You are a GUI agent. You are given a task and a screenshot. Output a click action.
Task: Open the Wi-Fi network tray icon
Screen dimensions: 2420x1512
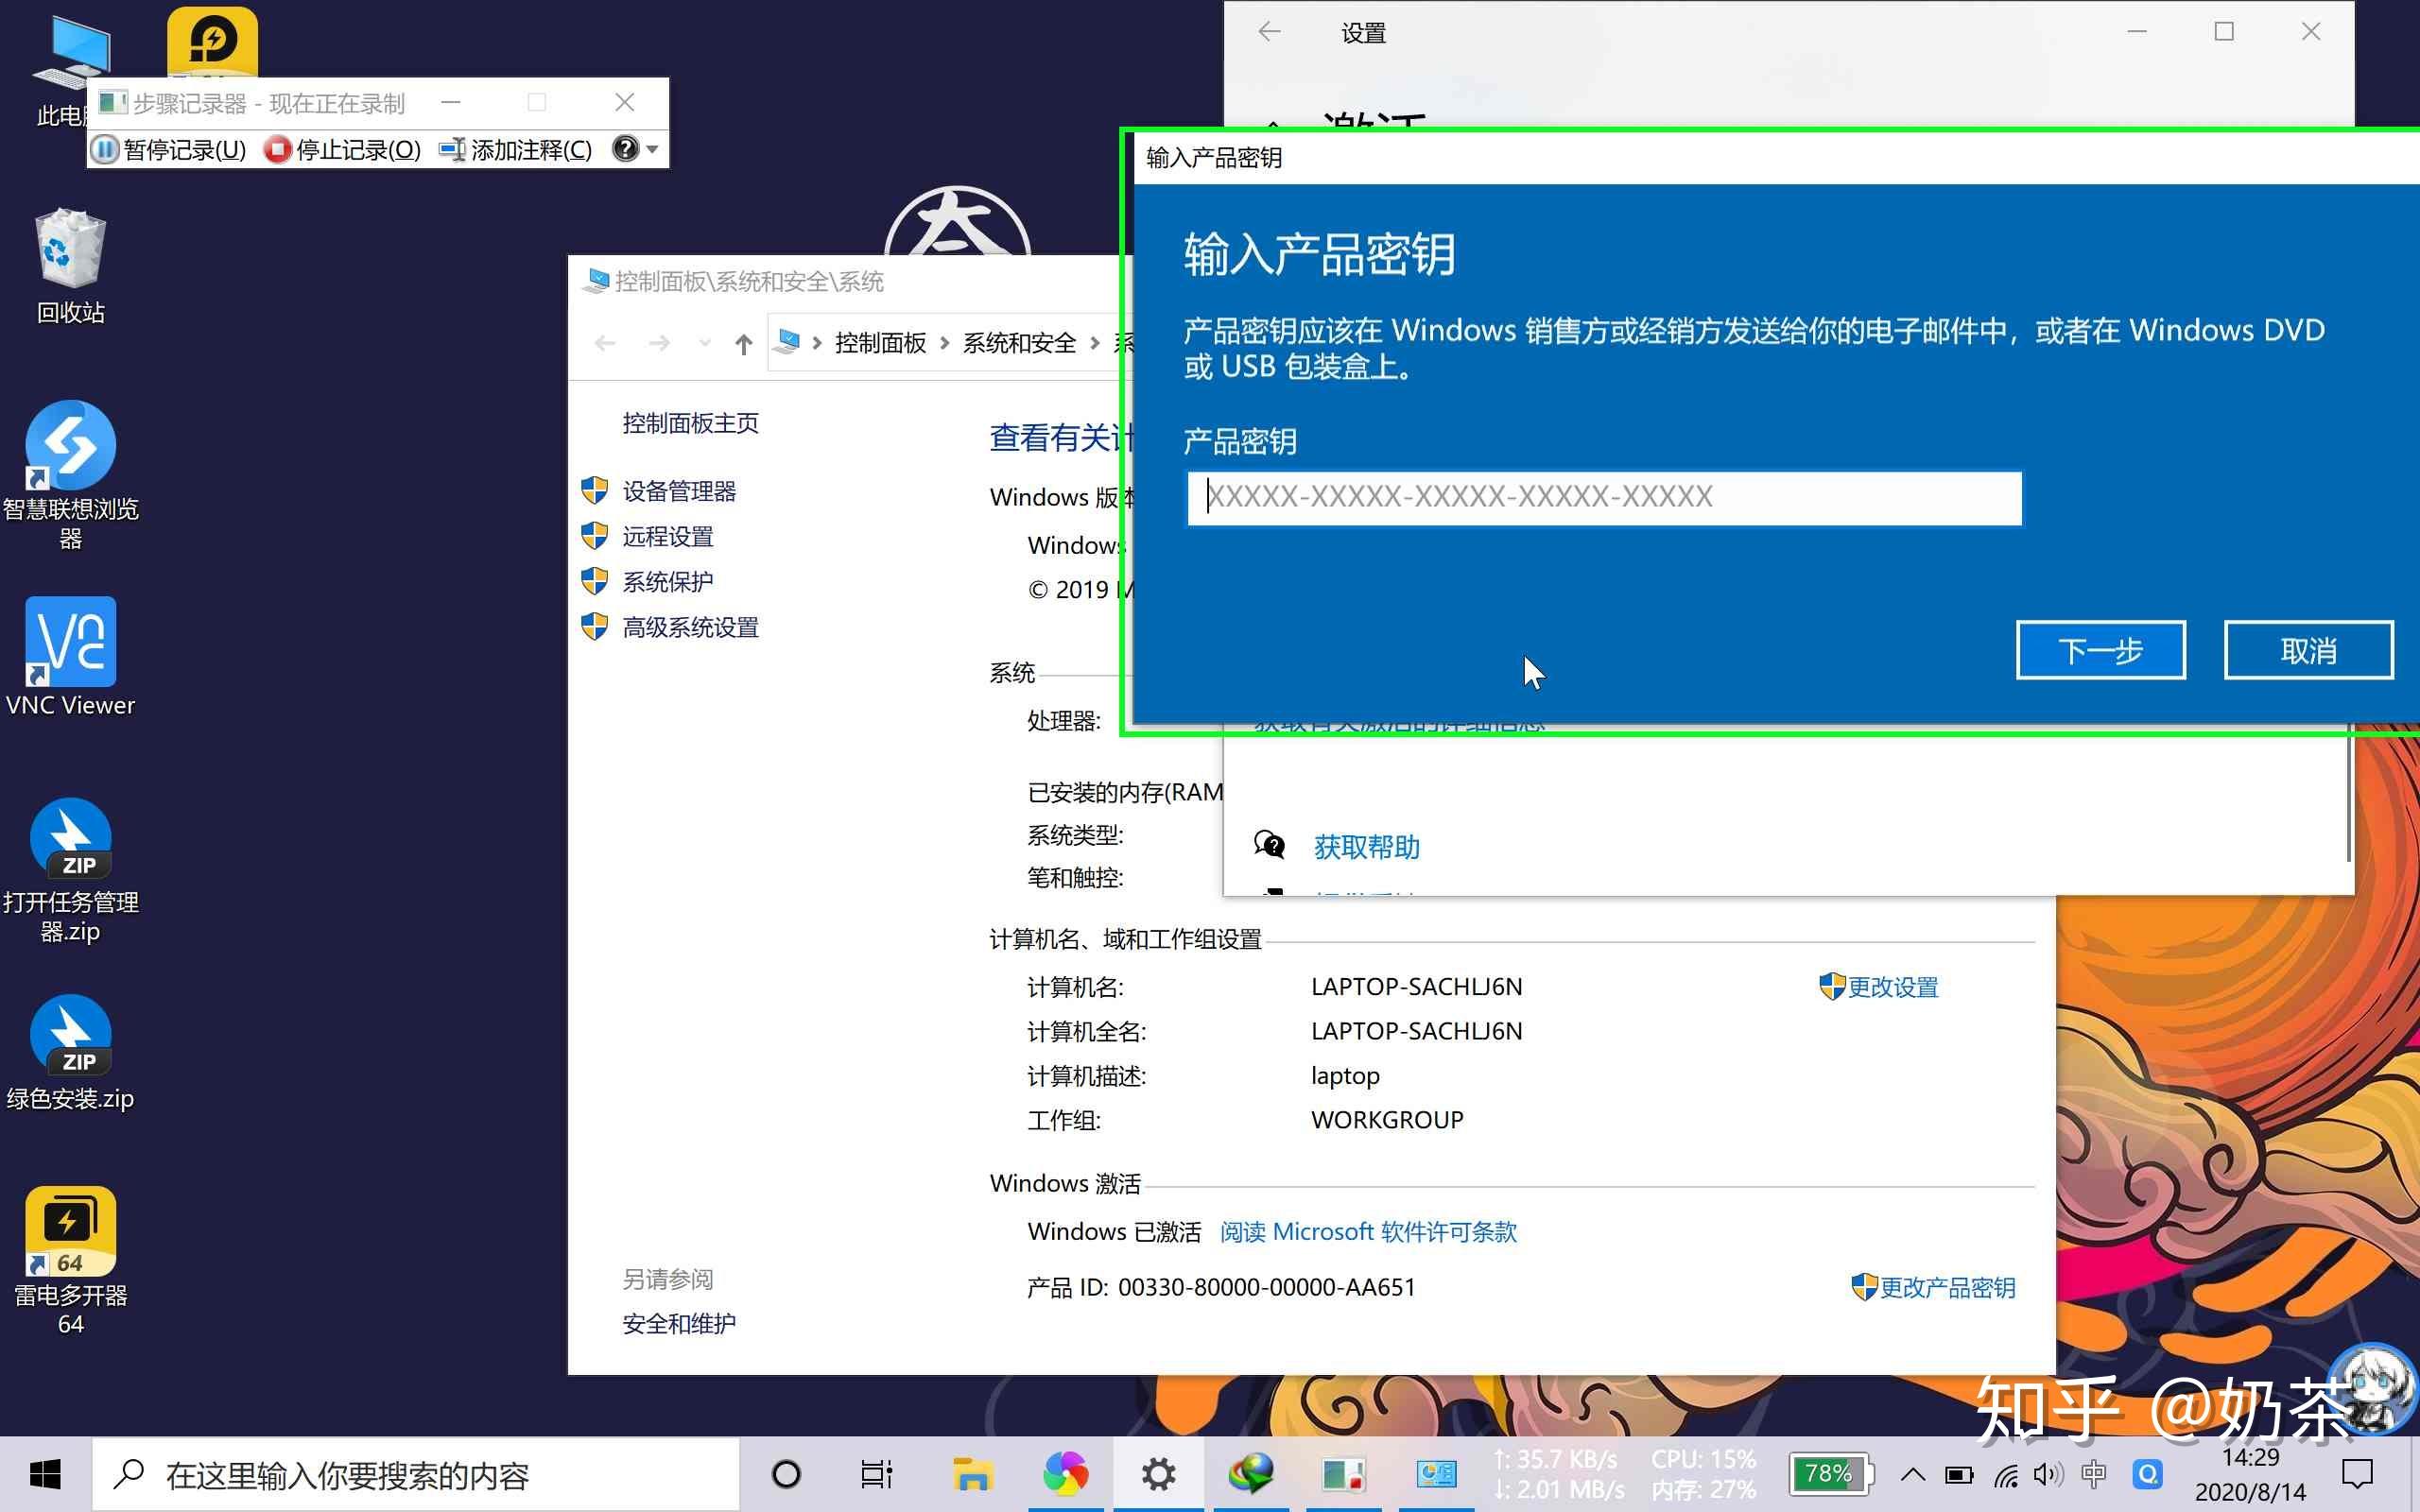pyautogui.click(x=2005, y=1474)
